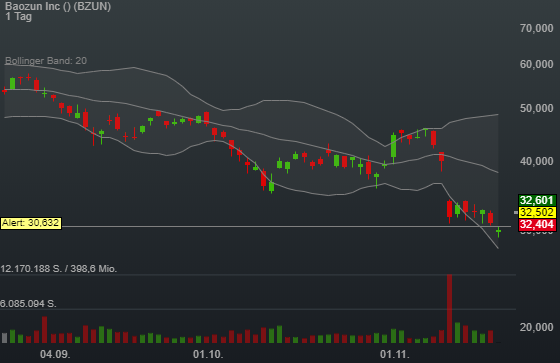Select the red price tag 32,404

[537, 224]
